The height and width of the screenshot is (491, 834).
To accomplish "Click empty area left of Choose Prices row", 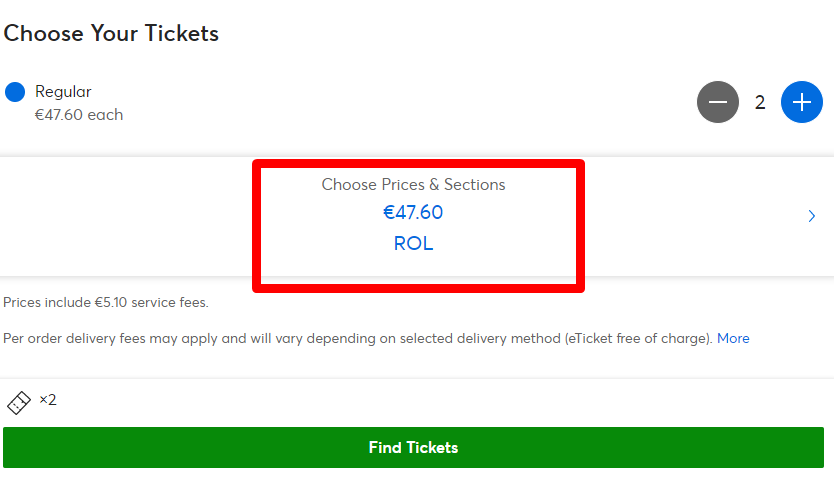I will click(126, 217).
